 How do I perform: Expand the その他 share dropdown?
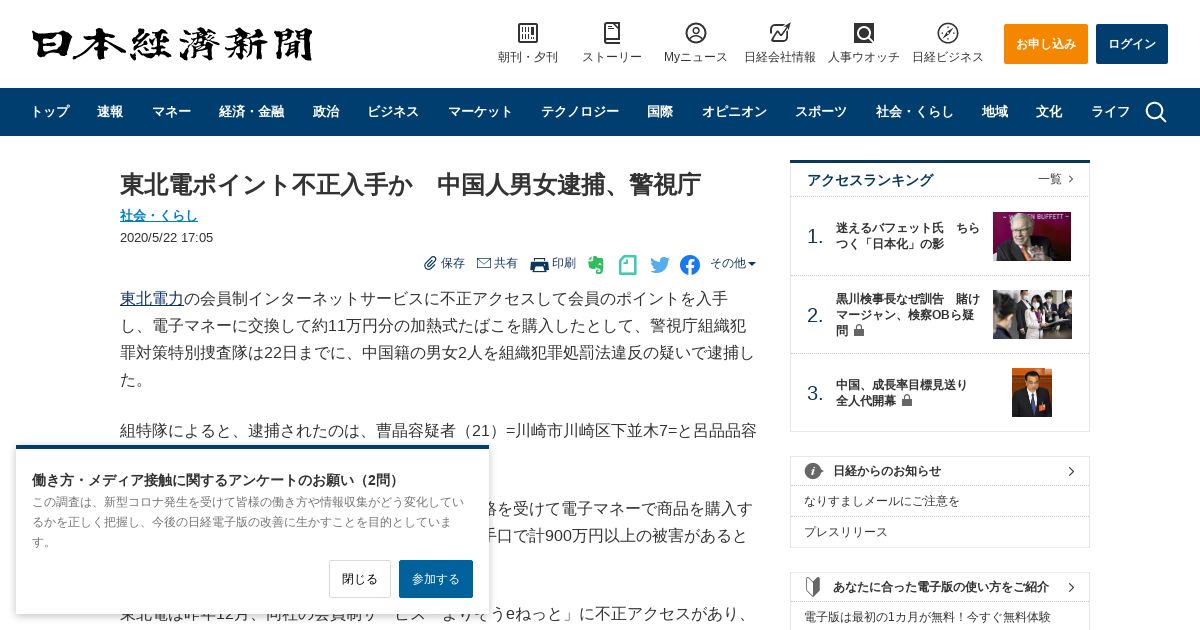733,263
